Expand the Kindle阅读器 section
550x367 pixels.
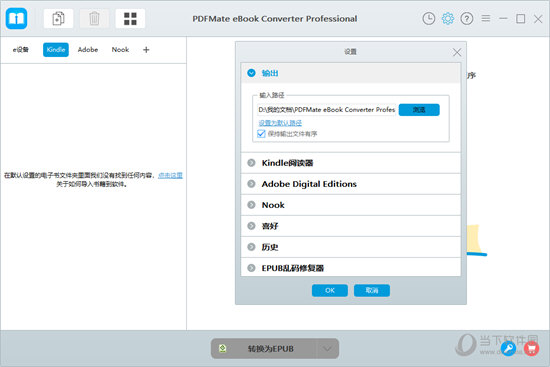pyautogui.click(x=350, y=163)
